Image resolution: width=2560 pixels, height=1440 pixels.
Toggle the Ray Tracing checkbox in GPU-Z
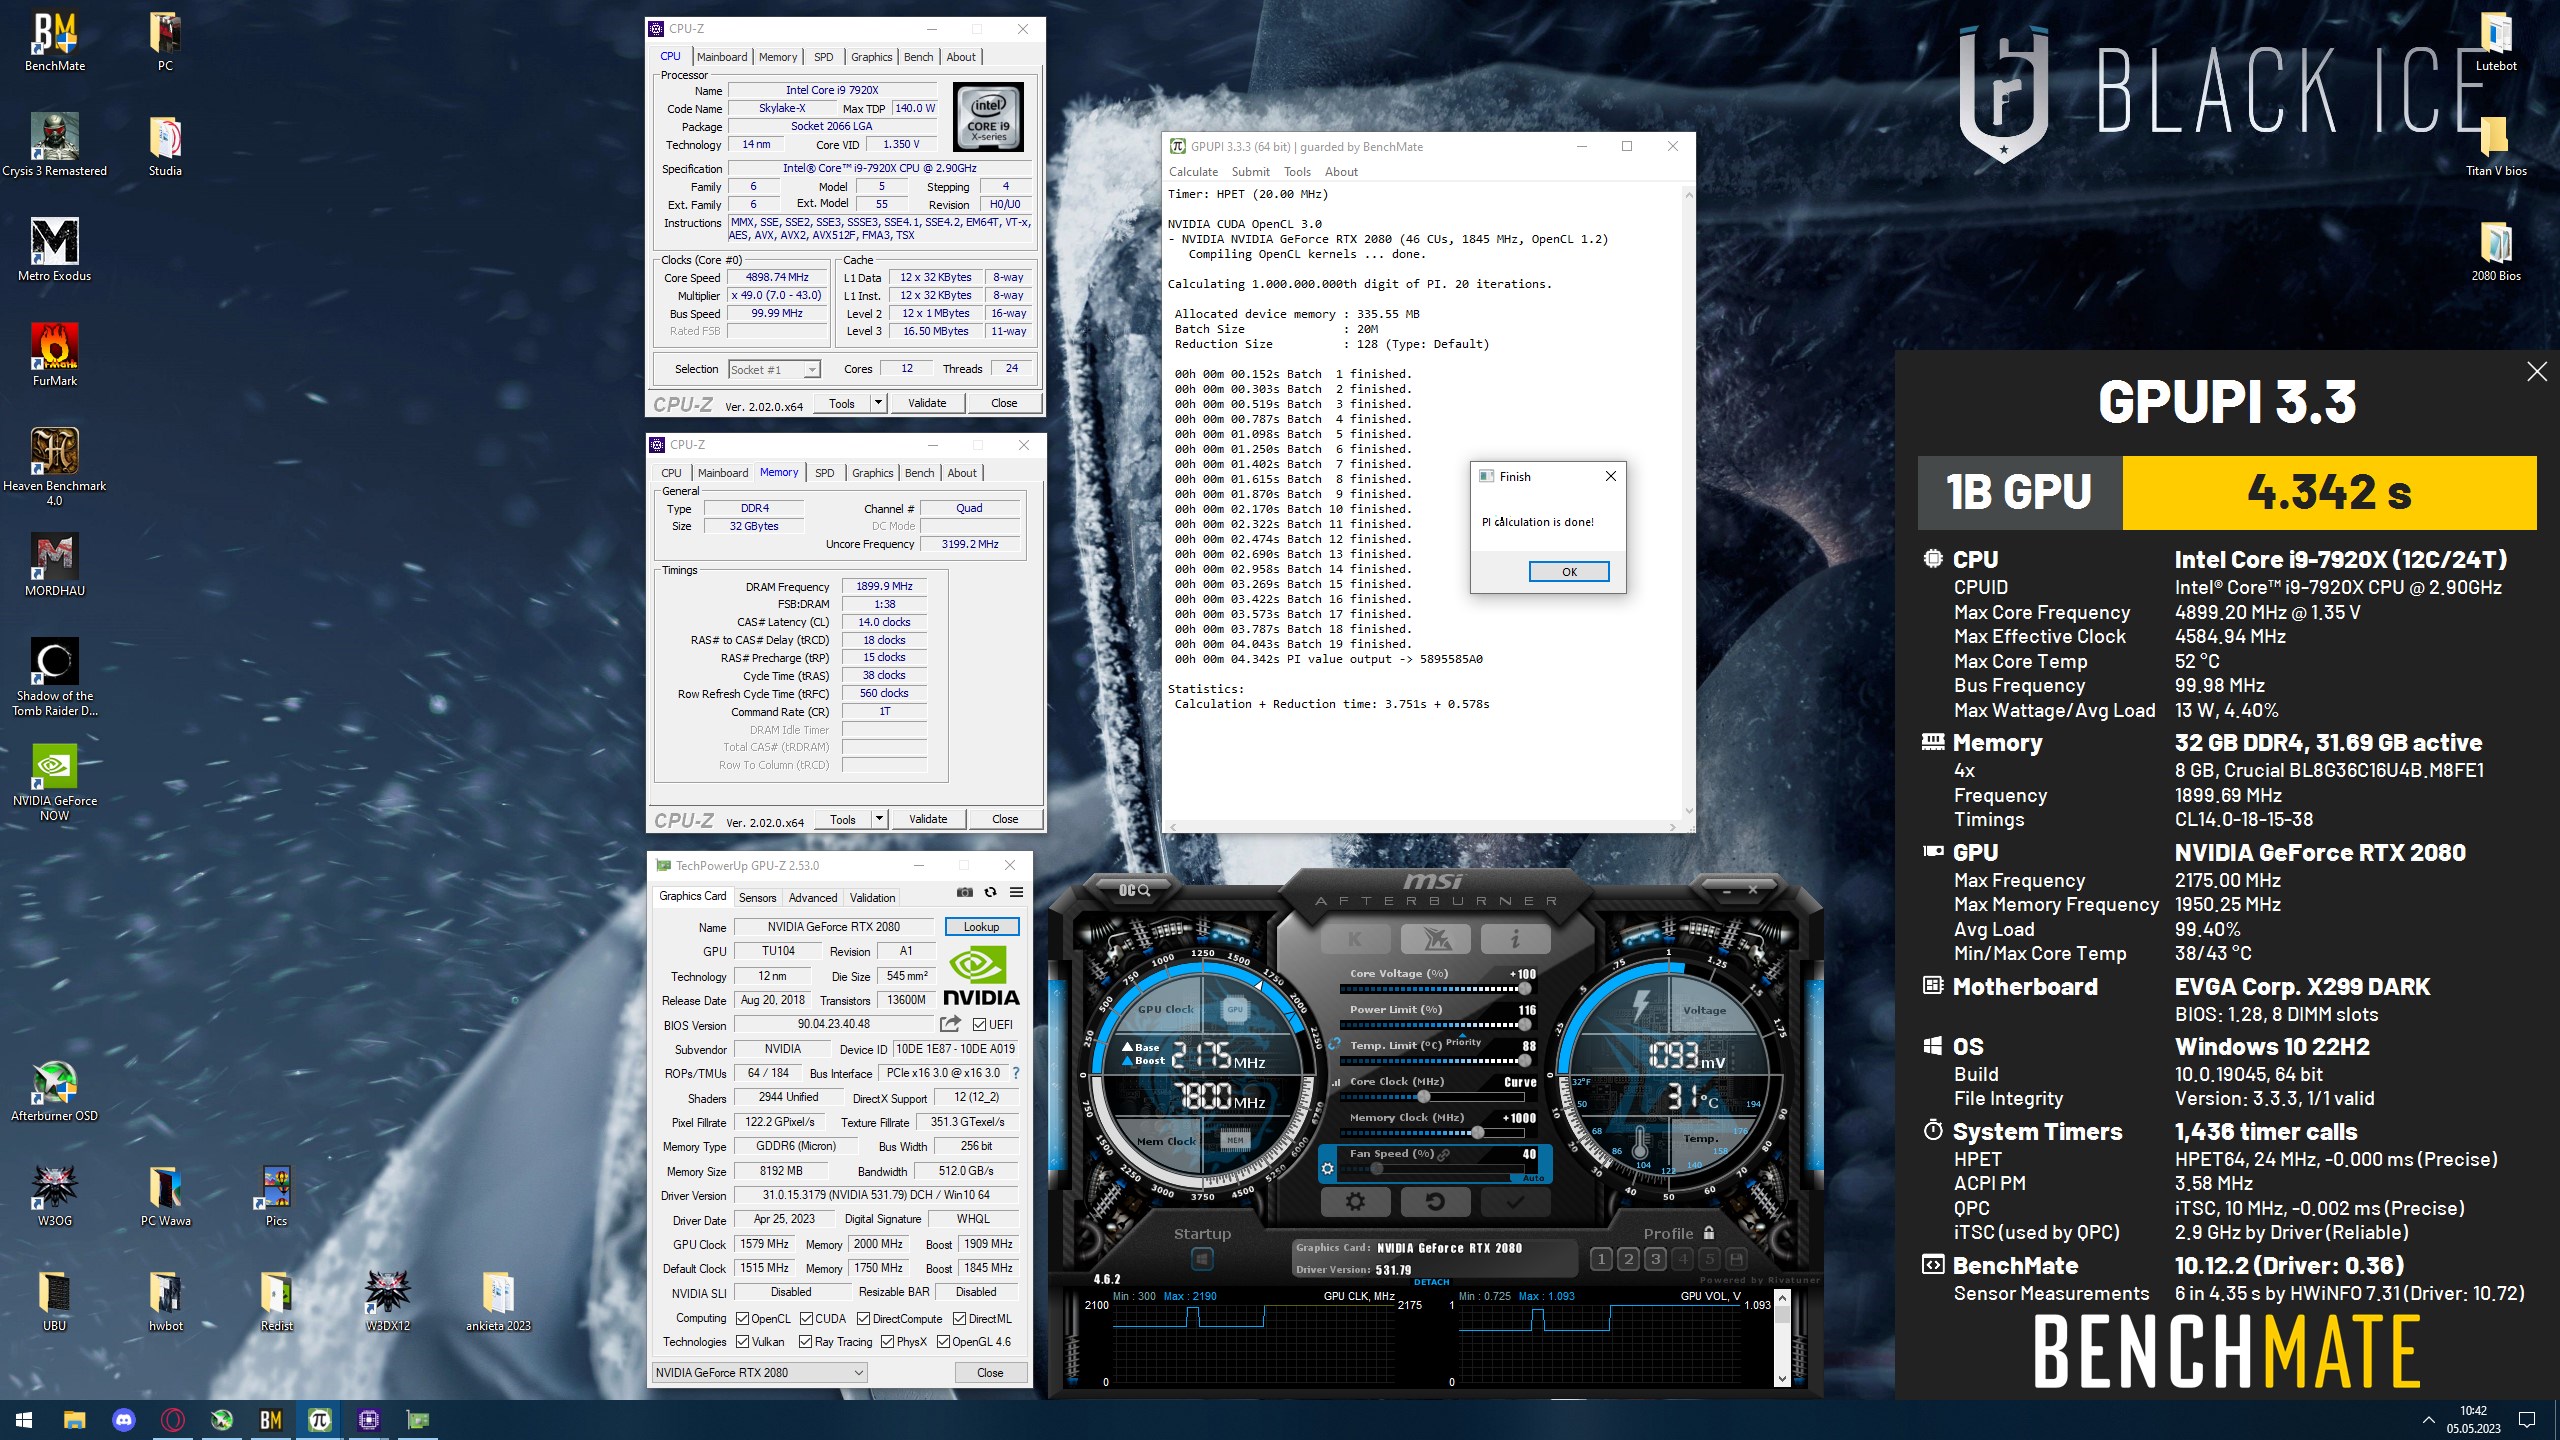[805, 1341]
